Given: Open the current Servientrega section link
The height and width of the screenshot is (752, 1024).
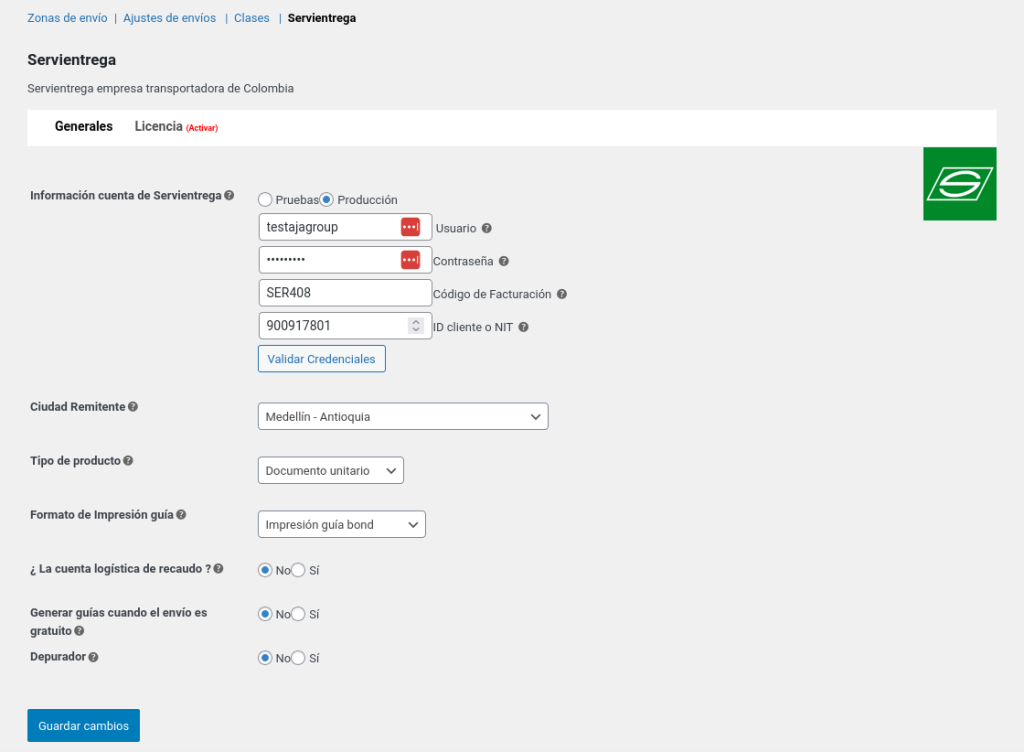Looking at the screenshot, I should 322,18.
